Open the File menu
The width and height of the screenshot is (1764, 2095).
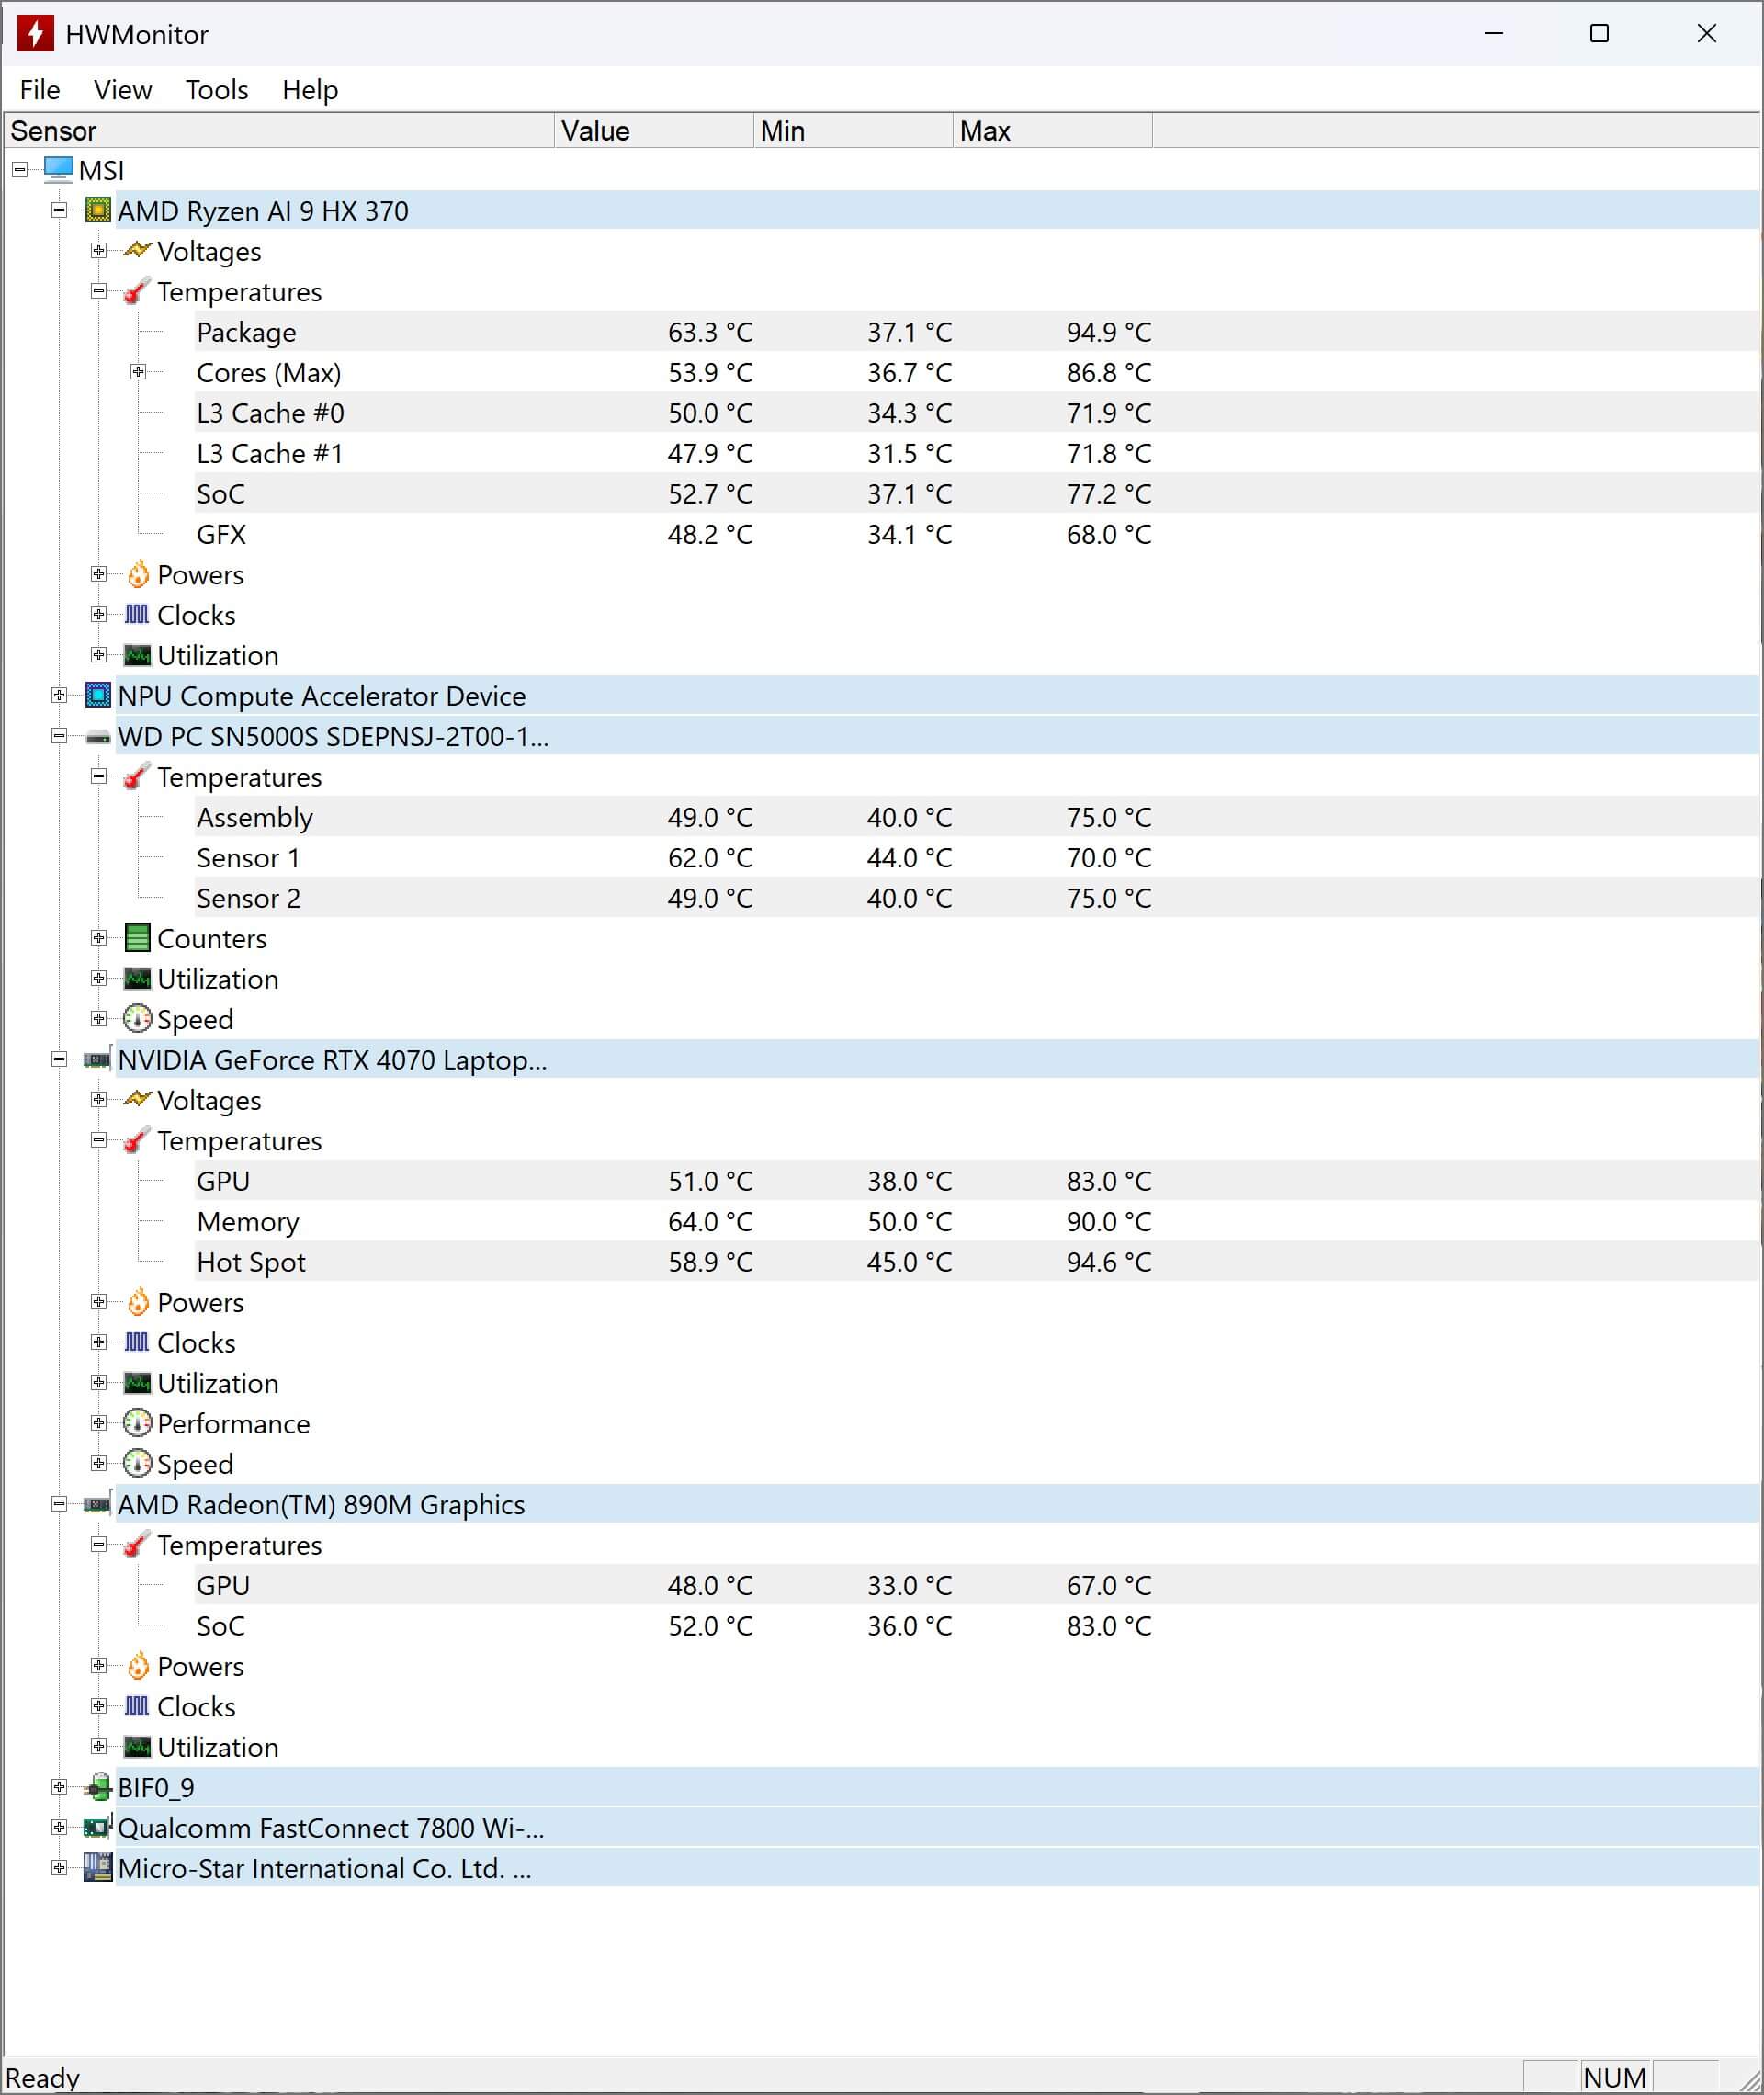pyautogui.click(x=40, y=90)
